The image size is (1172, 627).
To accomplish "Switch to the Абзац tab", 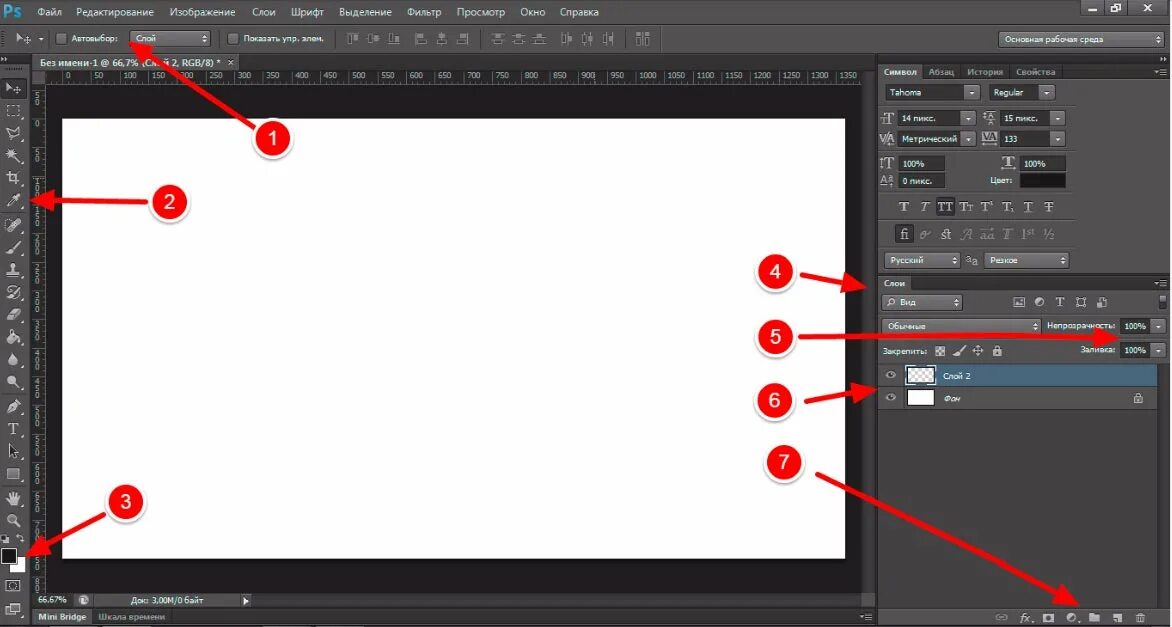I will click(941, 72).
